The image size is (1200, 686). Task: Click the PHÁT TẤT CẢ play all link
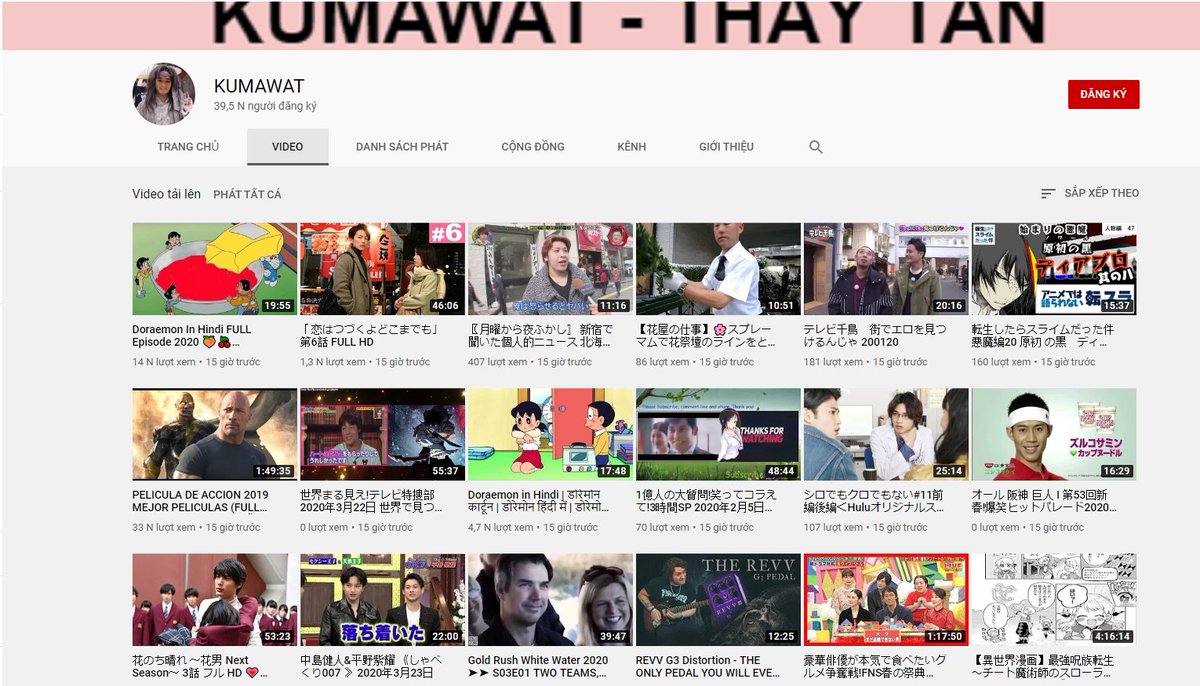click(x=247, y=194)
